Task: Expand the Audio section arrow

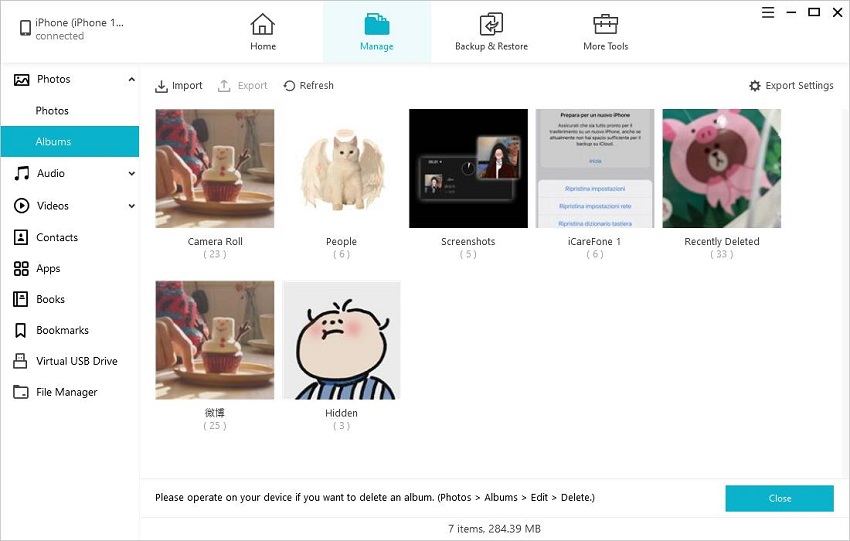Action: 131,174
